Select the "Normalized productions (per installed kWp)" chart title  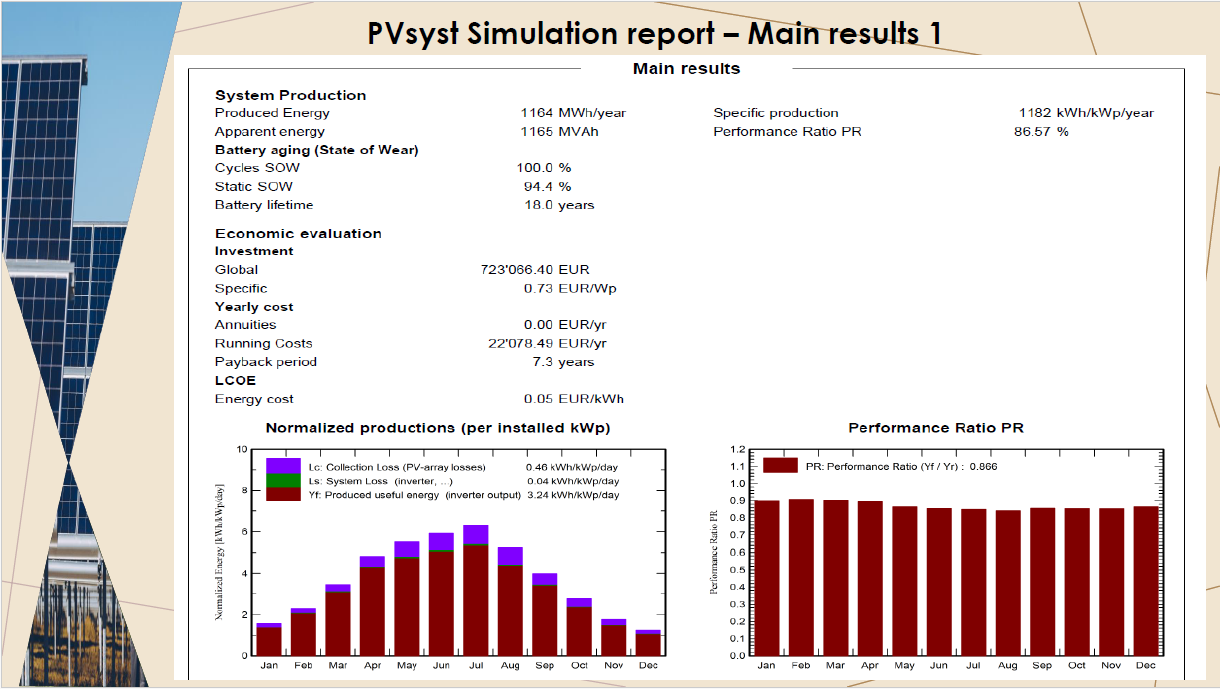pyautogui.click(x=438, y=428)
